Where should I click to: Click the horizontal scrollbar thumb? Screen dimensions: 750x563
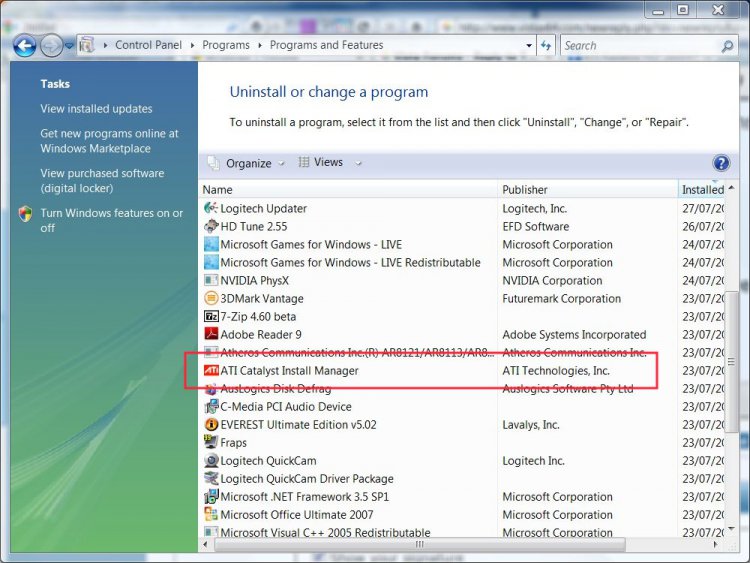420,544
